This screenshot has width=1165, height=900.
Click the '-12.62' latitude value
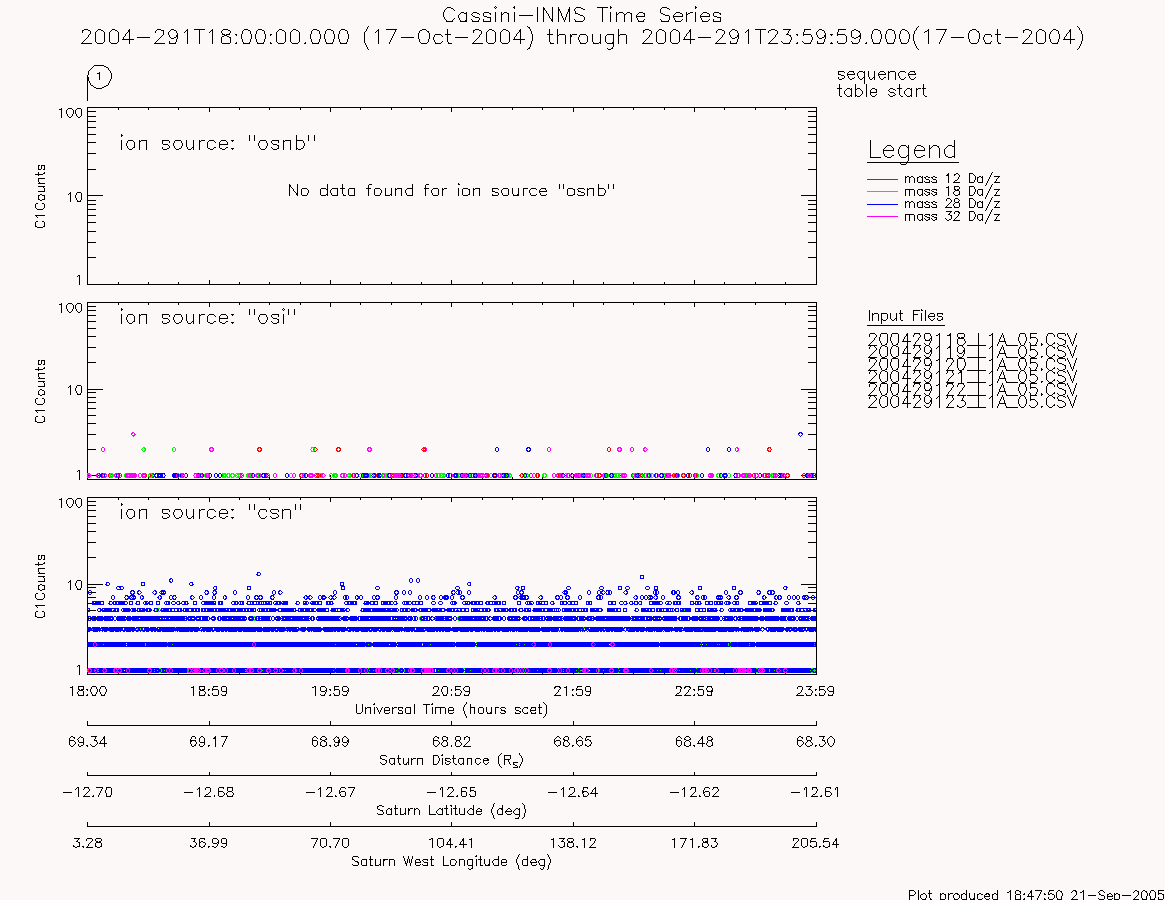[694, 792]
